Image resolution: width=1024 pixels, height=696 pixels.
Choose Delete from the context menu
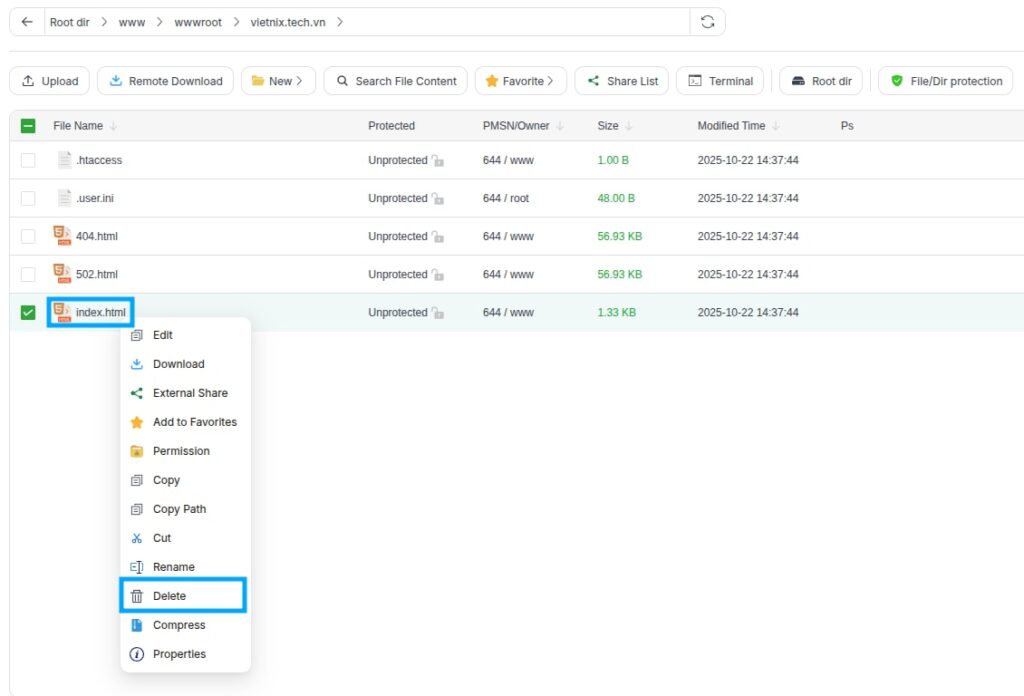(x=169, y=596)
